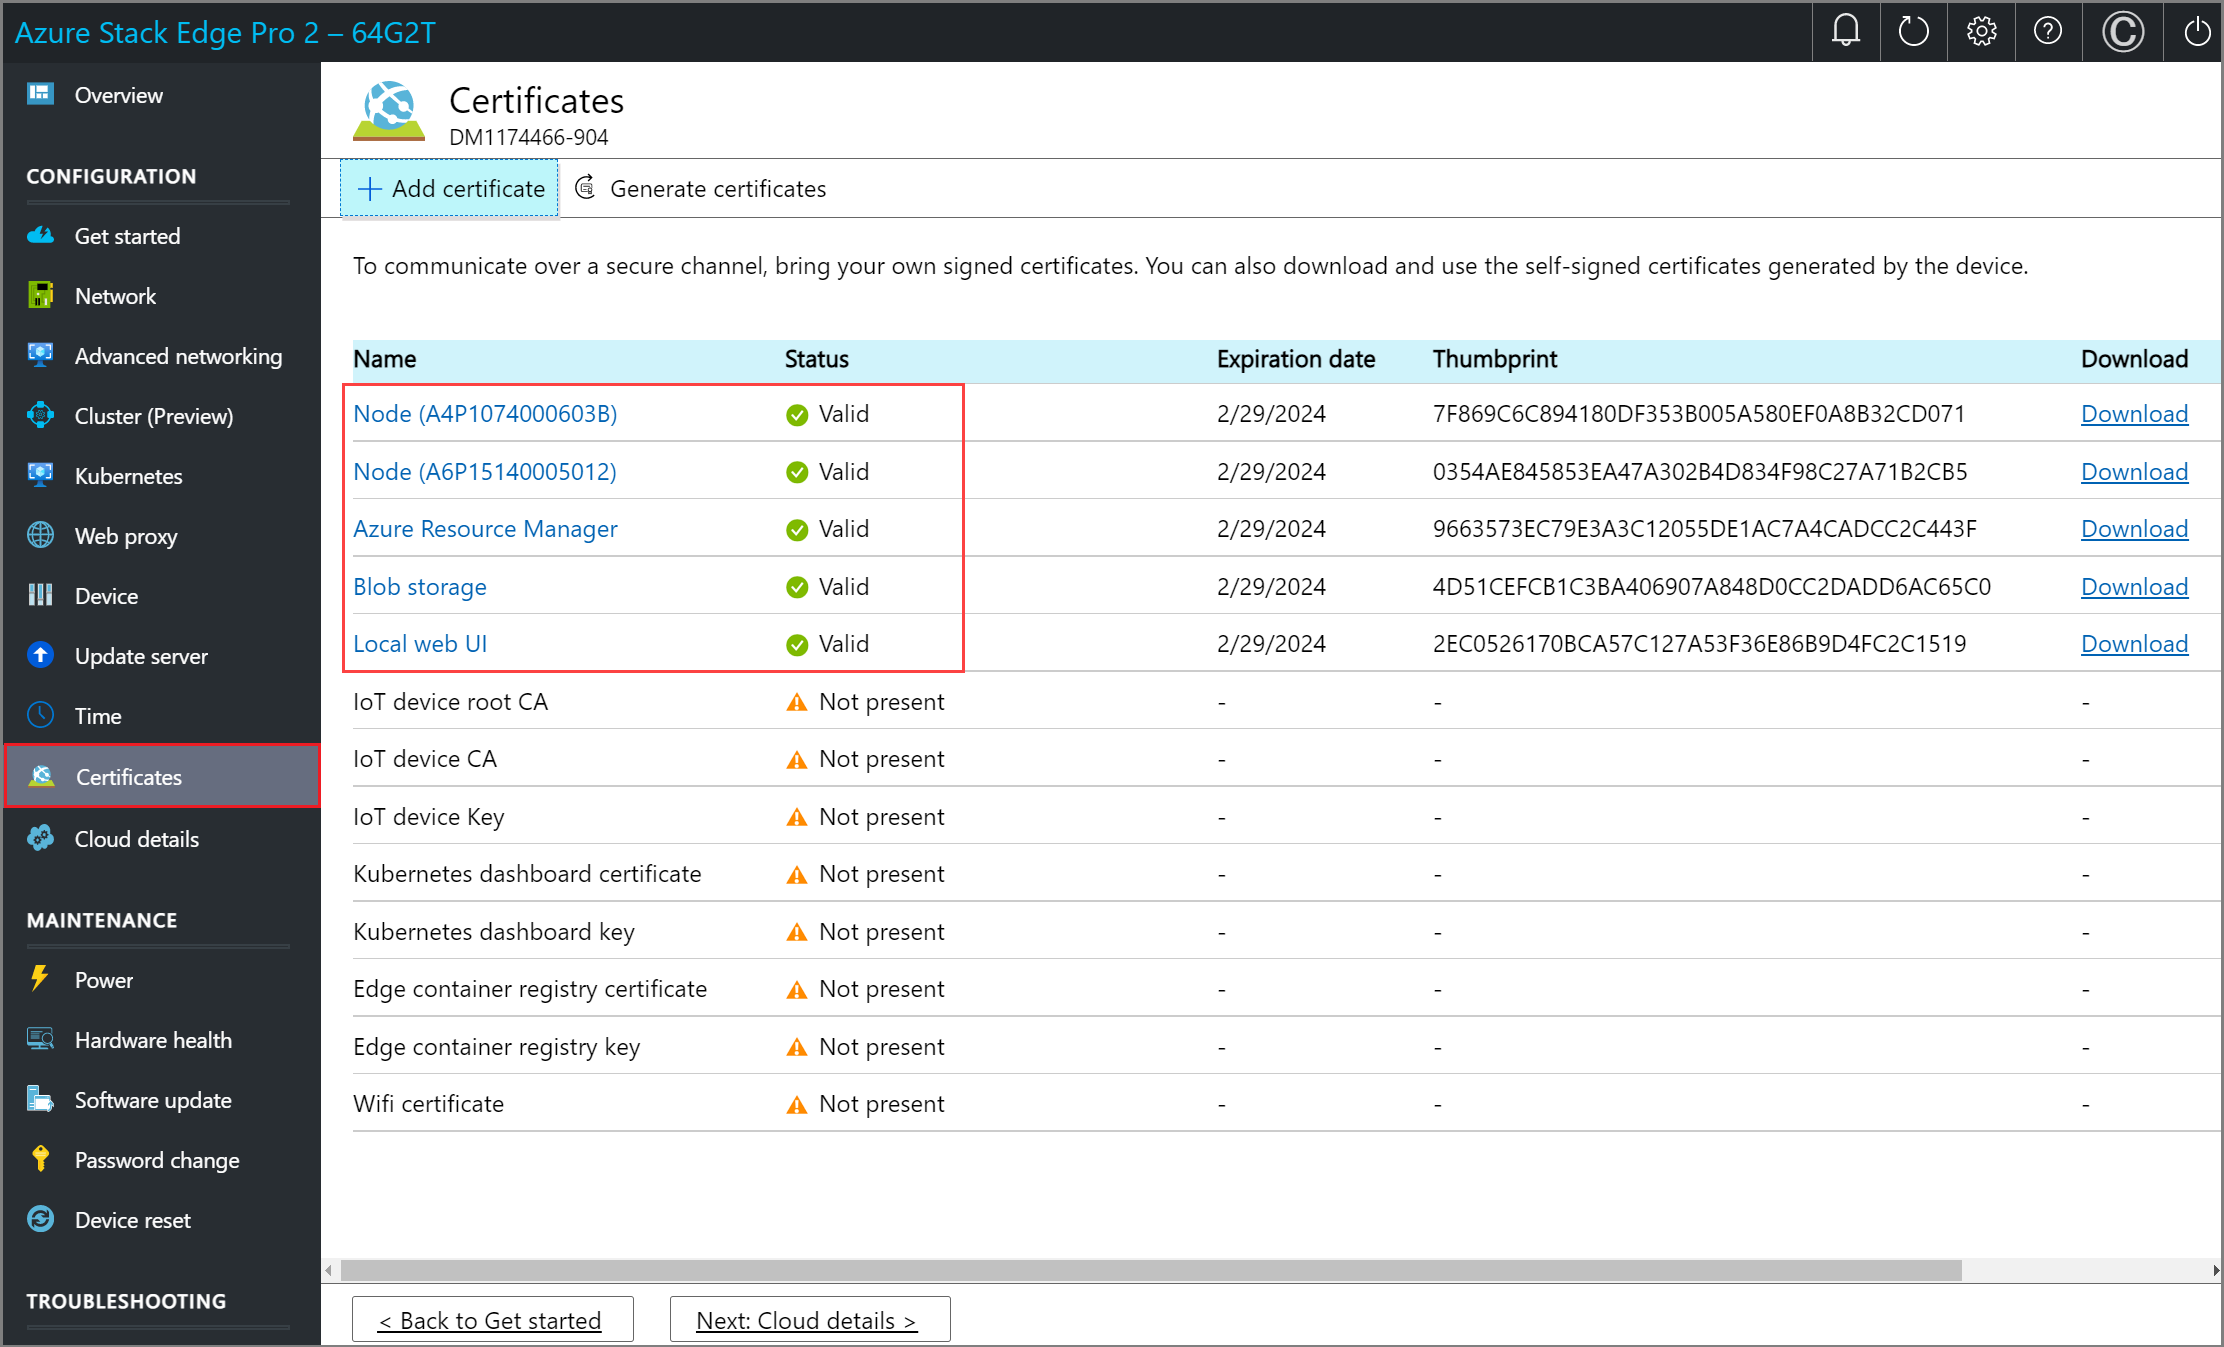
Task: Click the Certificates icon in sidebar
Action: [43, 775]
